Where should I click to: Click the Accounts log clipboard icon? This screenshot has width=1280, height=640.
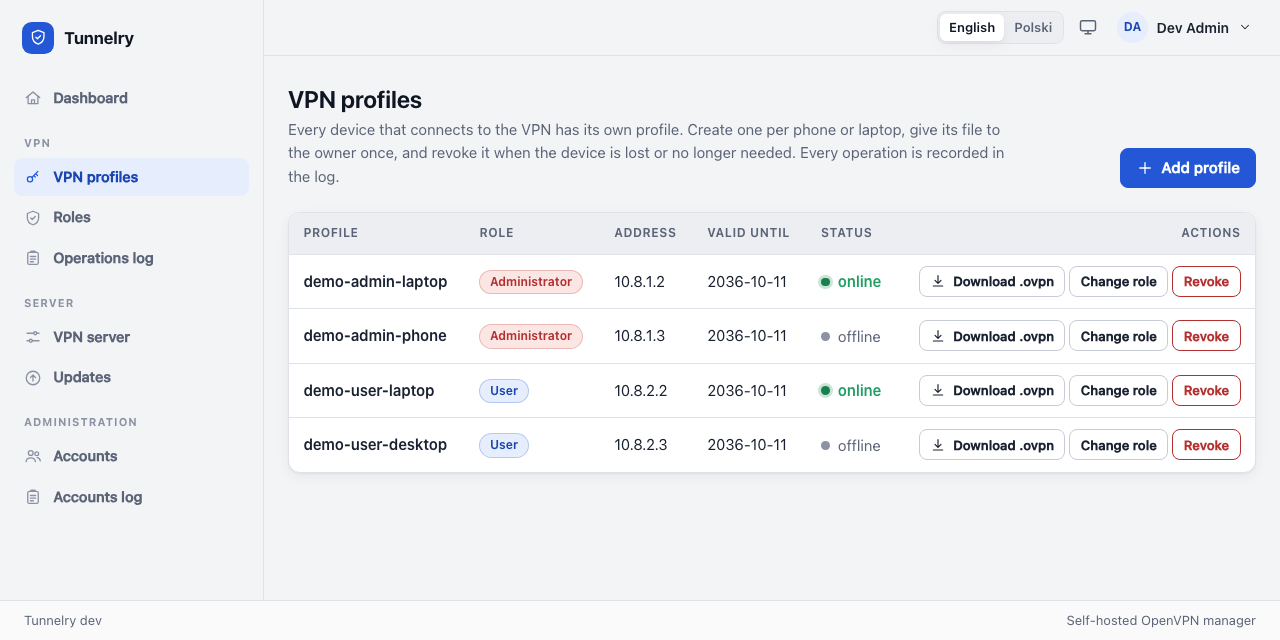(33, 497)
